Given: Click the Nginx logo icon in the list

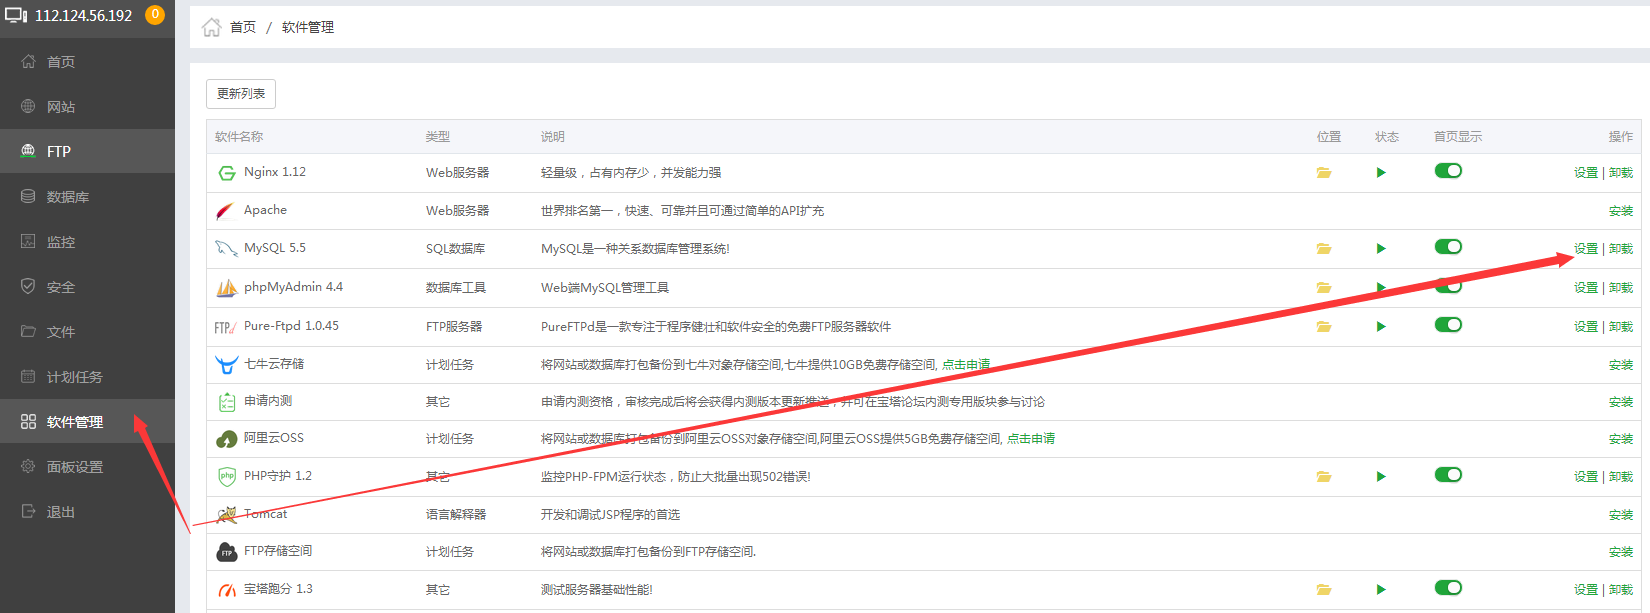Looking at the screenshot, I should click(227, 173).
